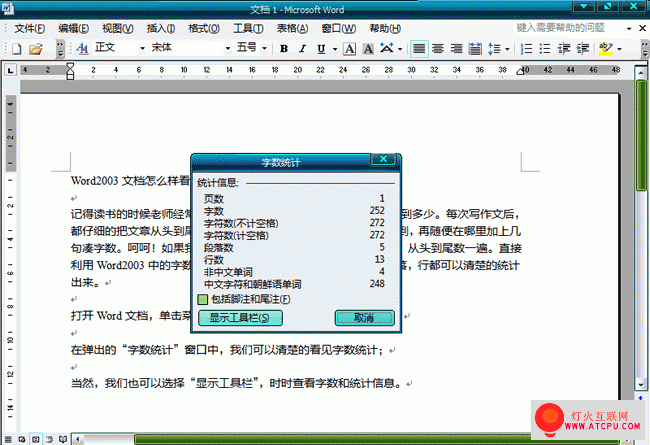650x445 pixels.
Task: Align text left and right justified
Action: click(419, 49)
